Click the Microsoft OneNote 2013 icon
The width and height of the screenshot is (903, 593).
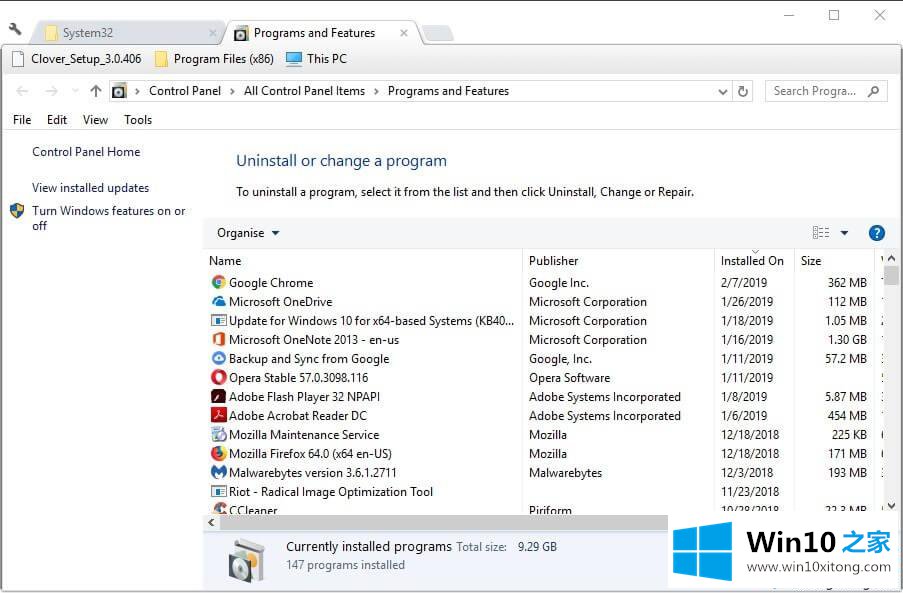point(218,339)
